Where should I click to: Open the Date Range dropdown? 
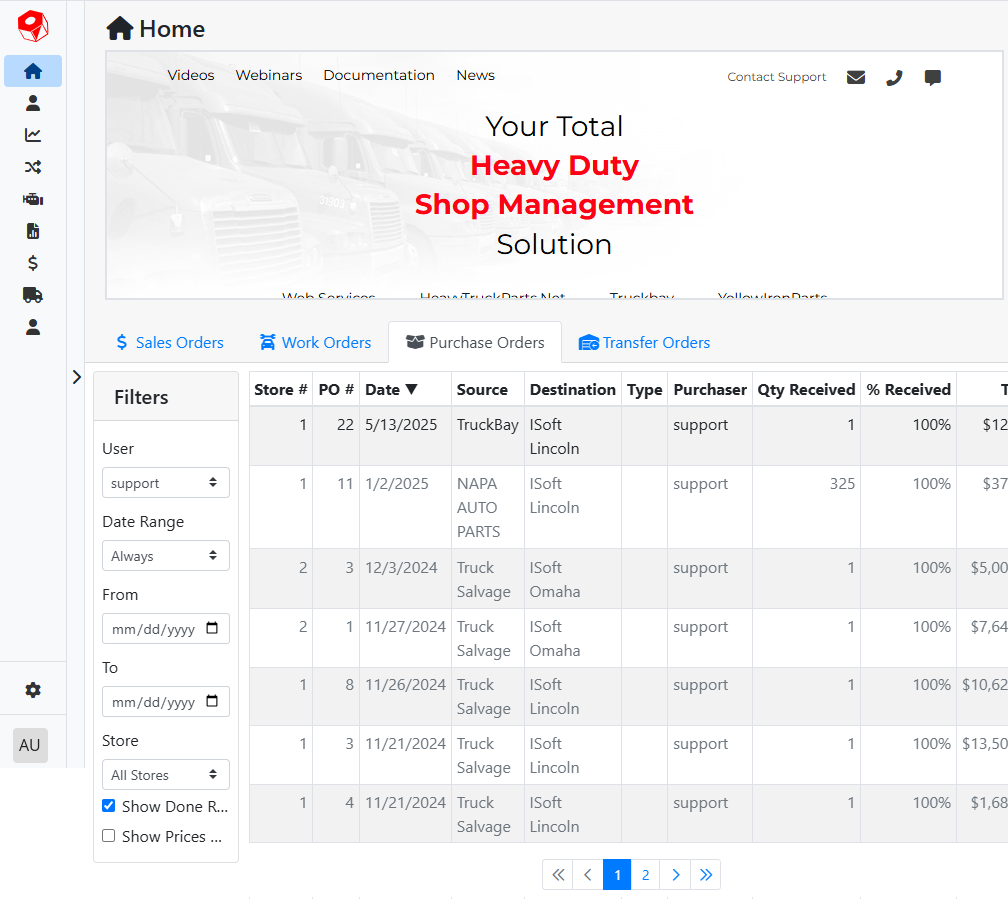pos(165,556)
